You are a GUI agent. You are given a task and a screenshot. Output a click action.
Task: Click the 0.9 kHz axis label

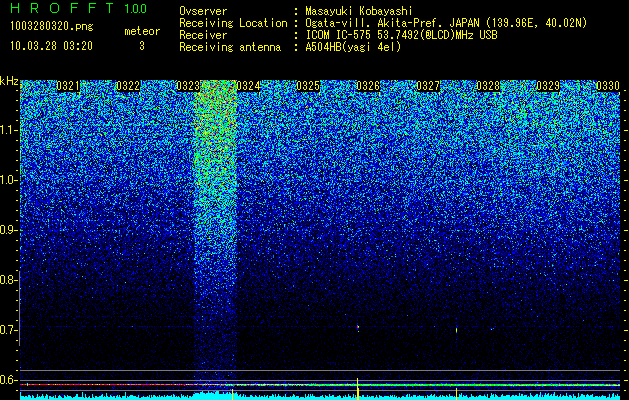(9, 230)
